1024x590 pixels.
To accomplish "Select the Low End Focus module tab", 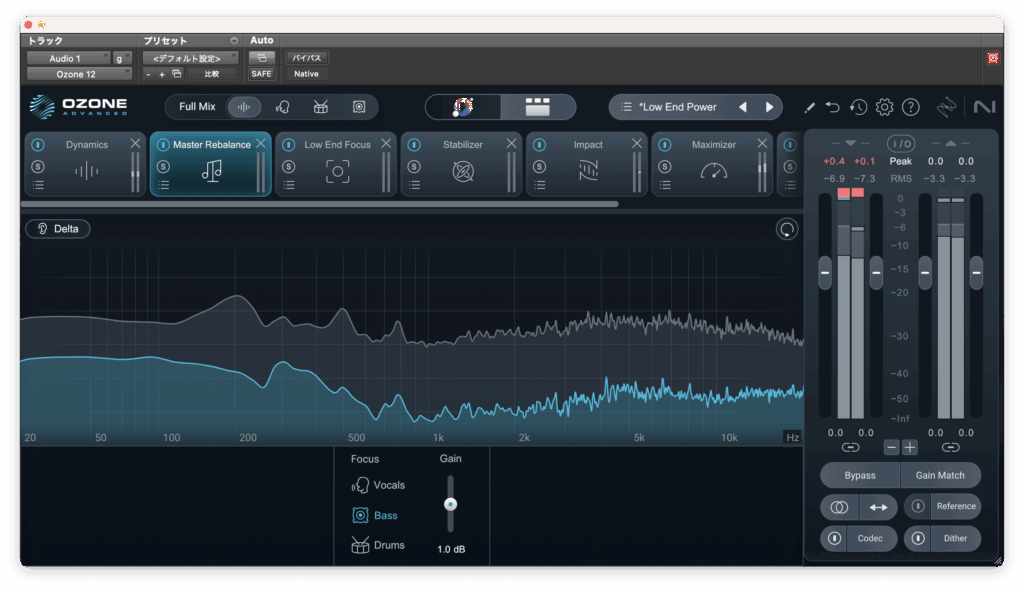I will (337, 145).
